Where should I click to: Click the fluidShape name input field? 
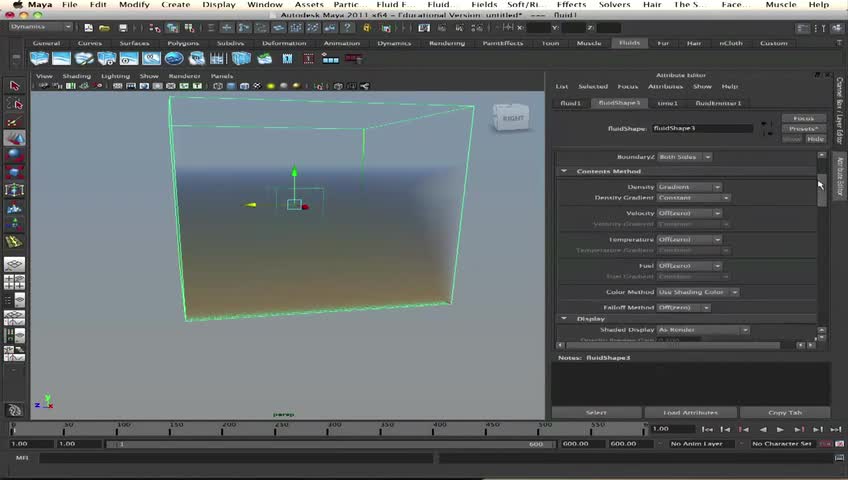point(702,128)
